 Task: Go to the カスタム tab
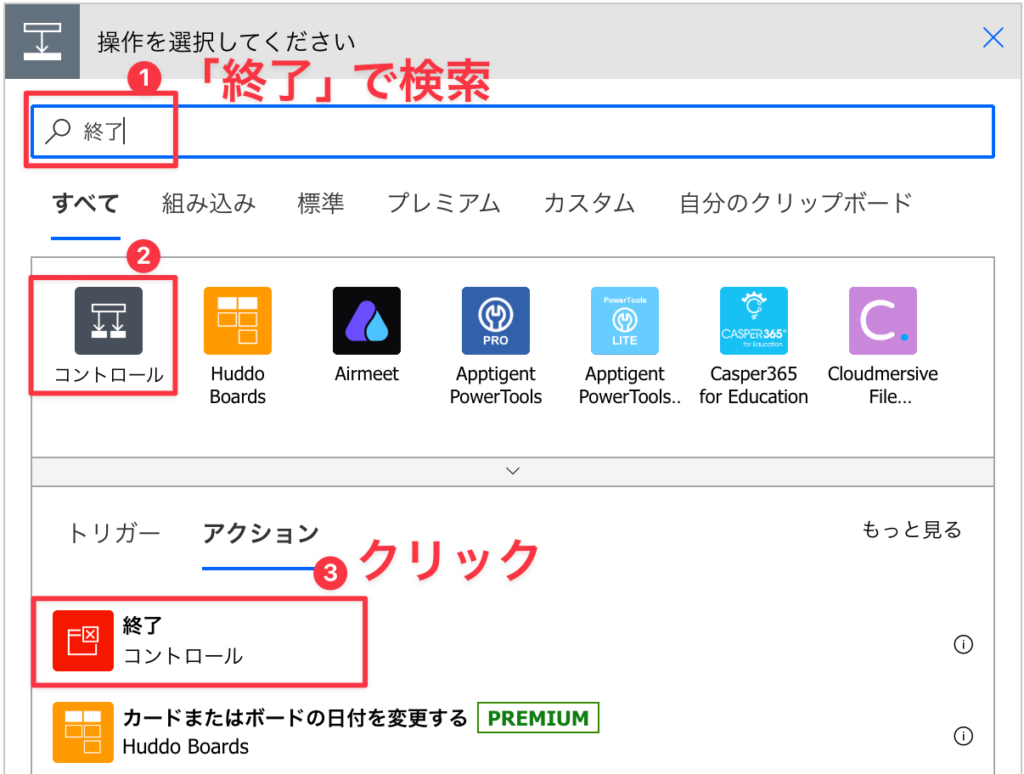pos(590,203)
